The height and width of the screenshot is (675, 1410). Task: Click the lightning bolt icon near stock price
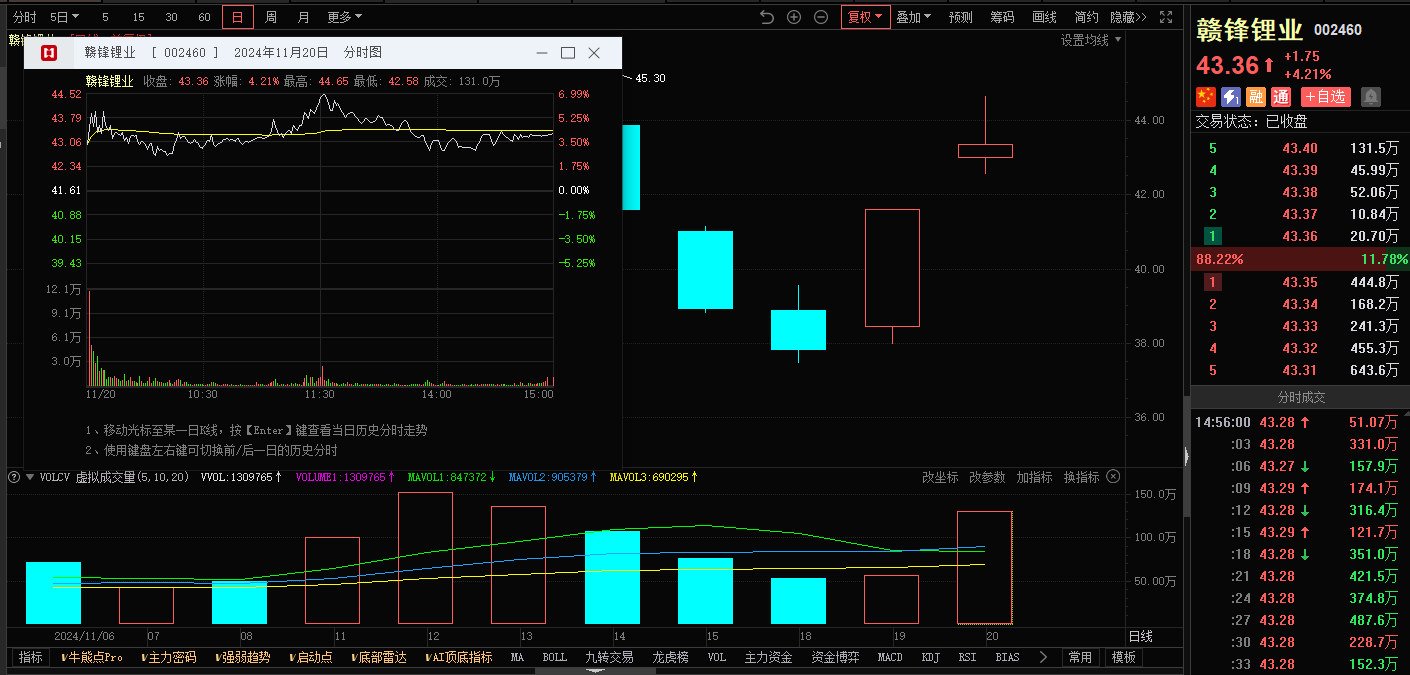[1231, 97]
